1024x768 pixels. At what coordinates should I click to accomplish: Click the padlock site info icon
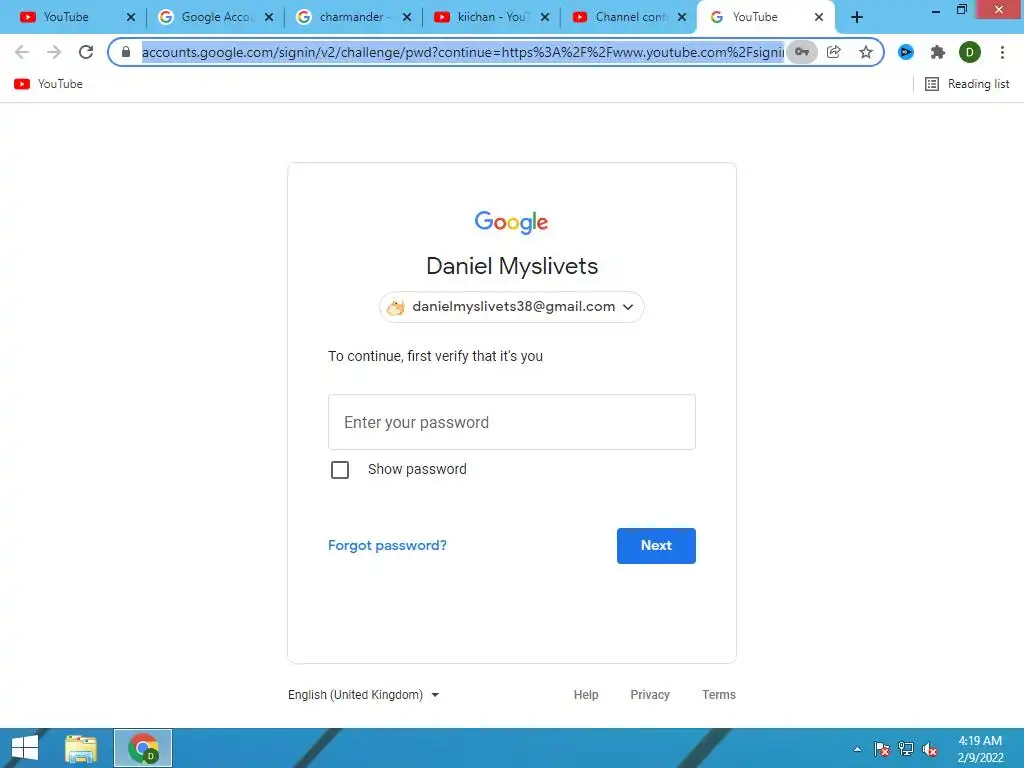126,52
